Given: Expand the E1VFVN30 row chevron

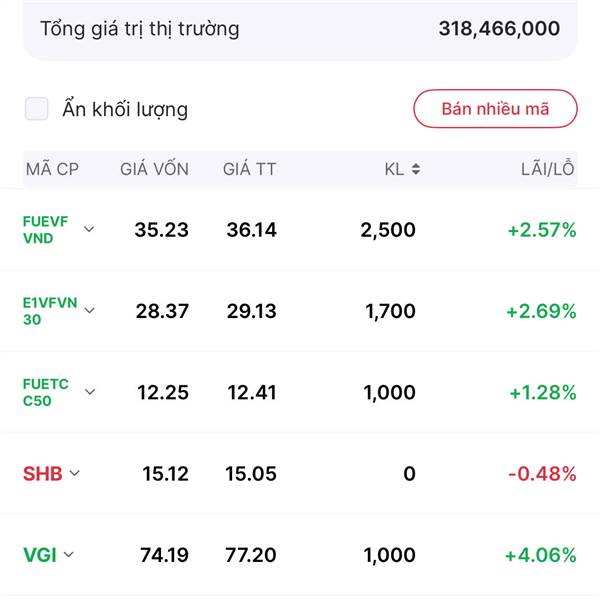Looking at the screenshot, I should pos(89,310).
